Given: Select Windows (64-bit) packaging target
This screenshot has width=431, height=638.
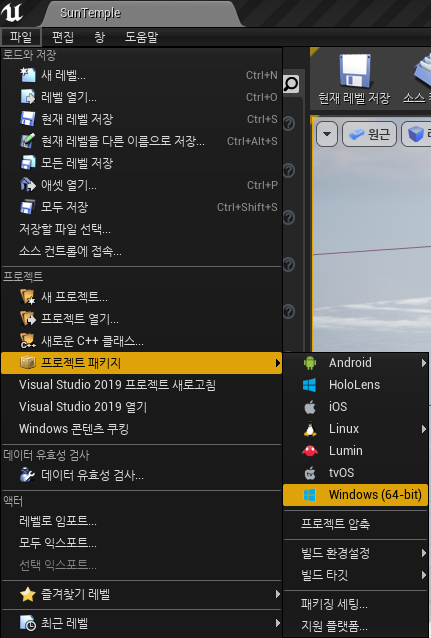Looking at the screenshot, I should pos(355,495).
